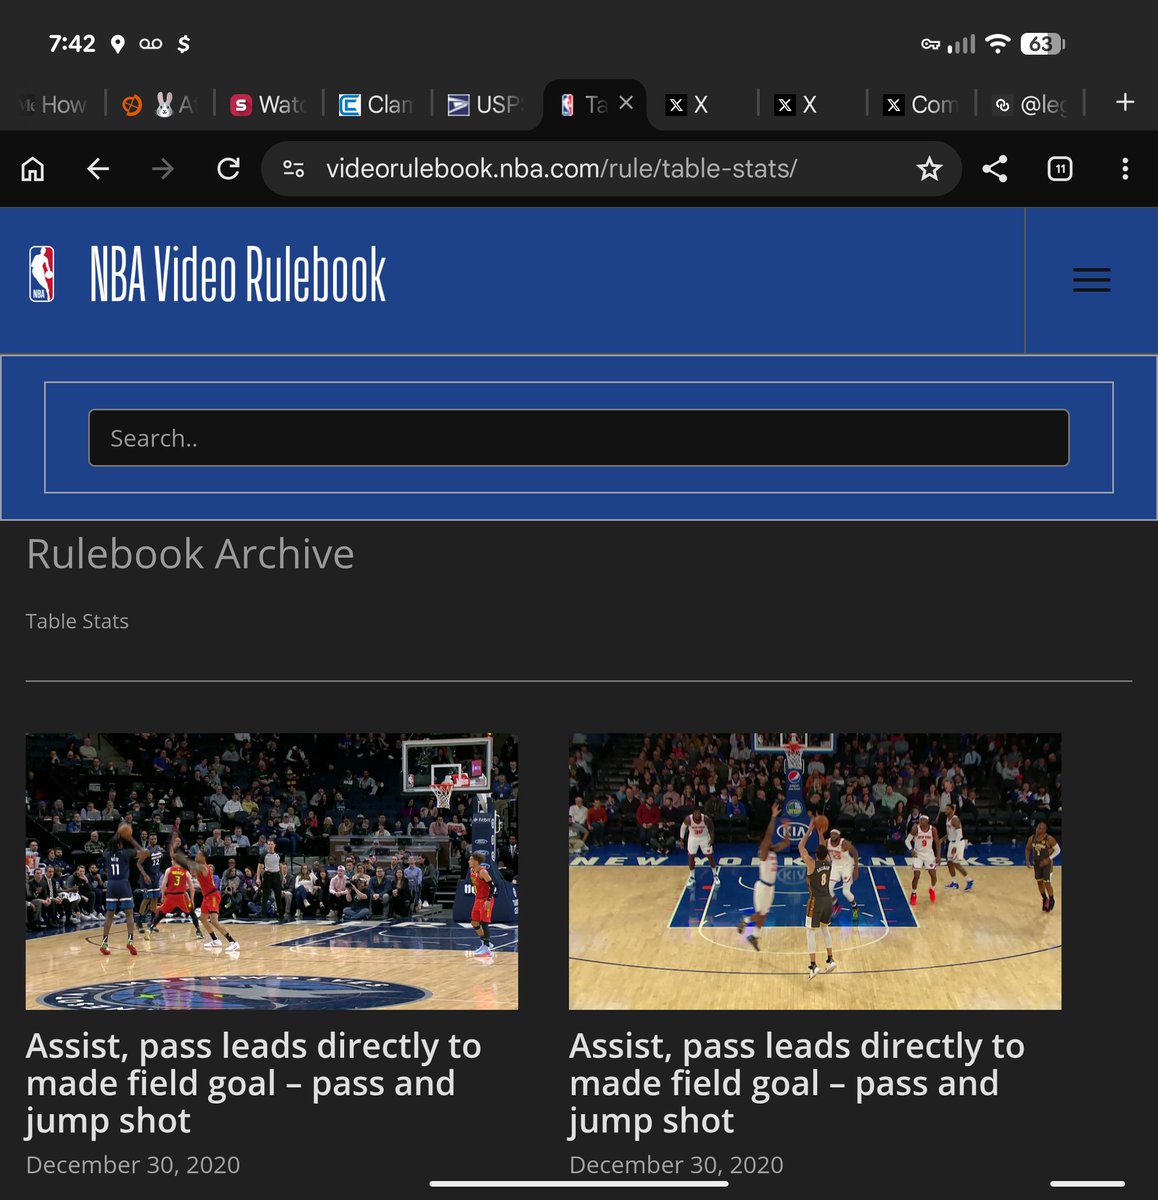Screen dimensions: 1158x1200
Task: Open tab switcher showing 11 tabs
Action: click(x=1060, y=169)
